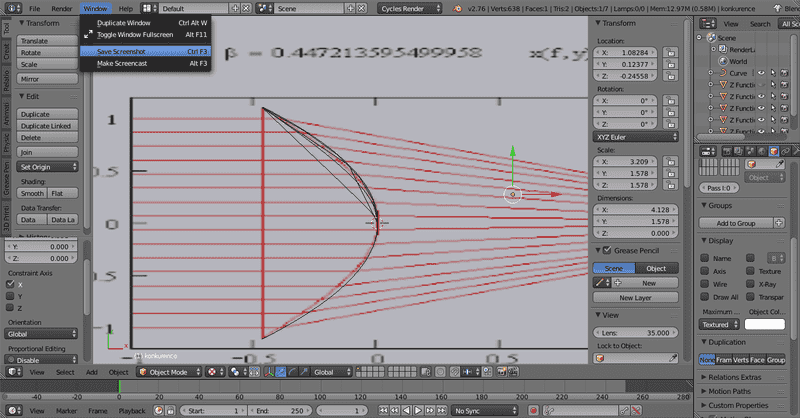Check the X-Ray display option
Screen dimensions: 800x418
pos(750,284)
